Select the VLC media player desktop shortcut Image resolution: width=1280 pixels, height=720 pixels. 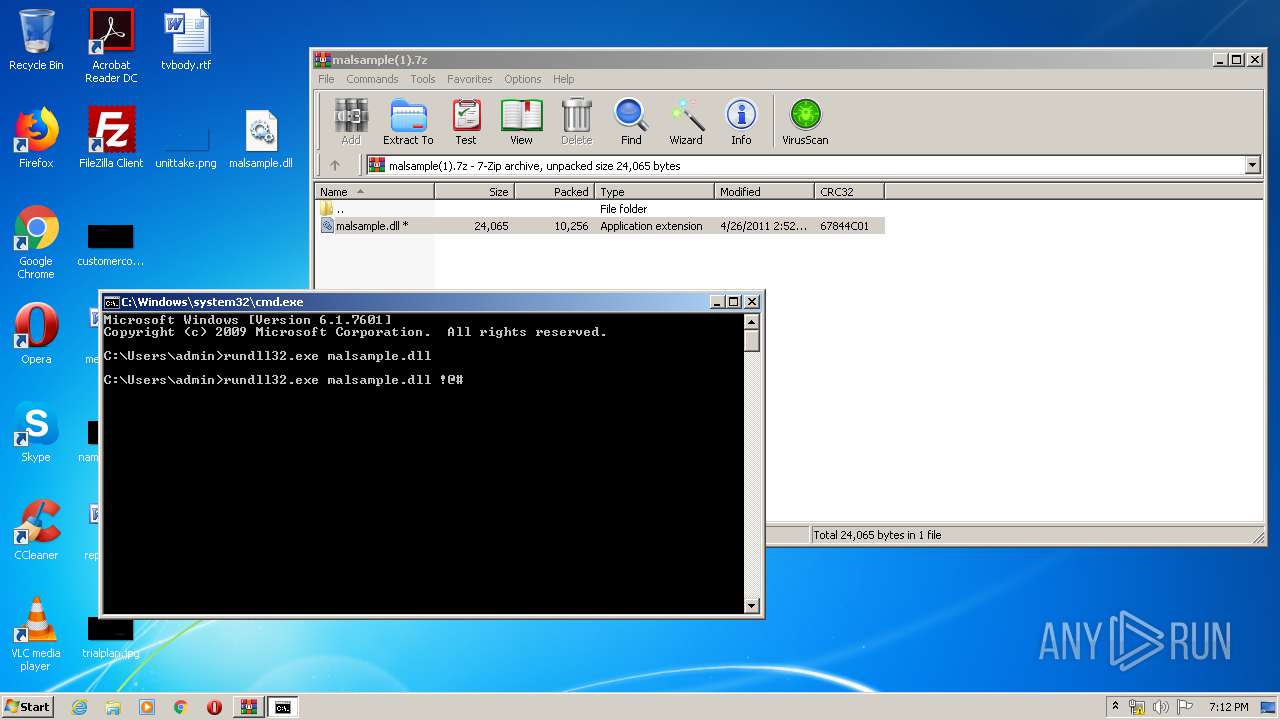pyautogui.click(x=36, y=634)
